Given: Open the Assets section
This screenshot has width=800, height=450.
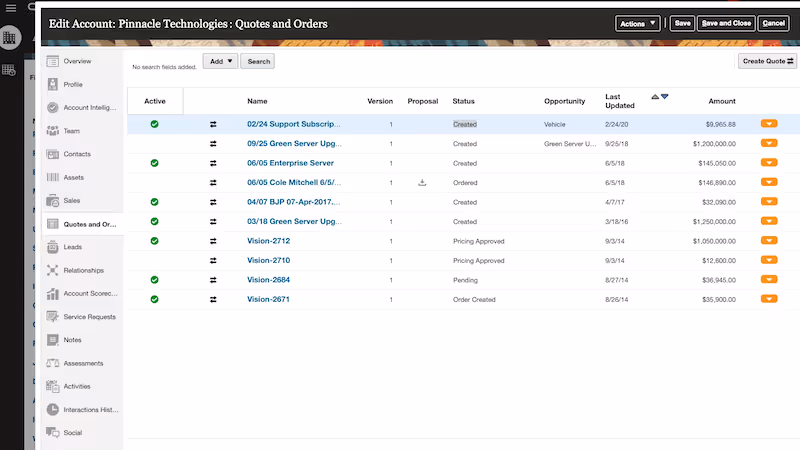Looking at the screenshot, I should 73,178.
